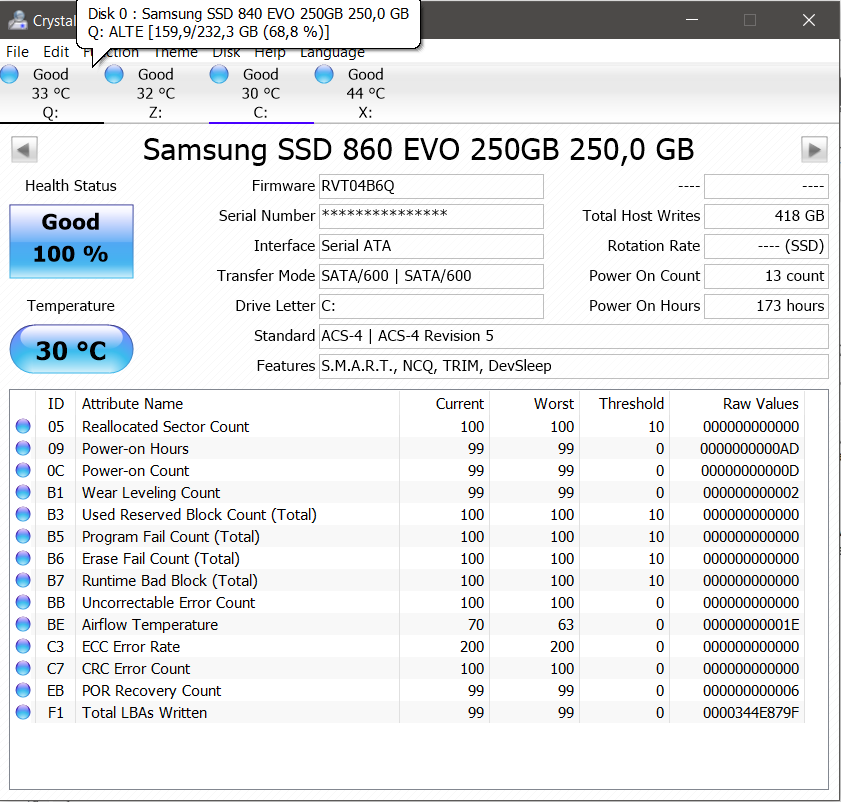Click the masked Serial Number field
This screenshot has width=841, height=802.
tap(431, 216)
